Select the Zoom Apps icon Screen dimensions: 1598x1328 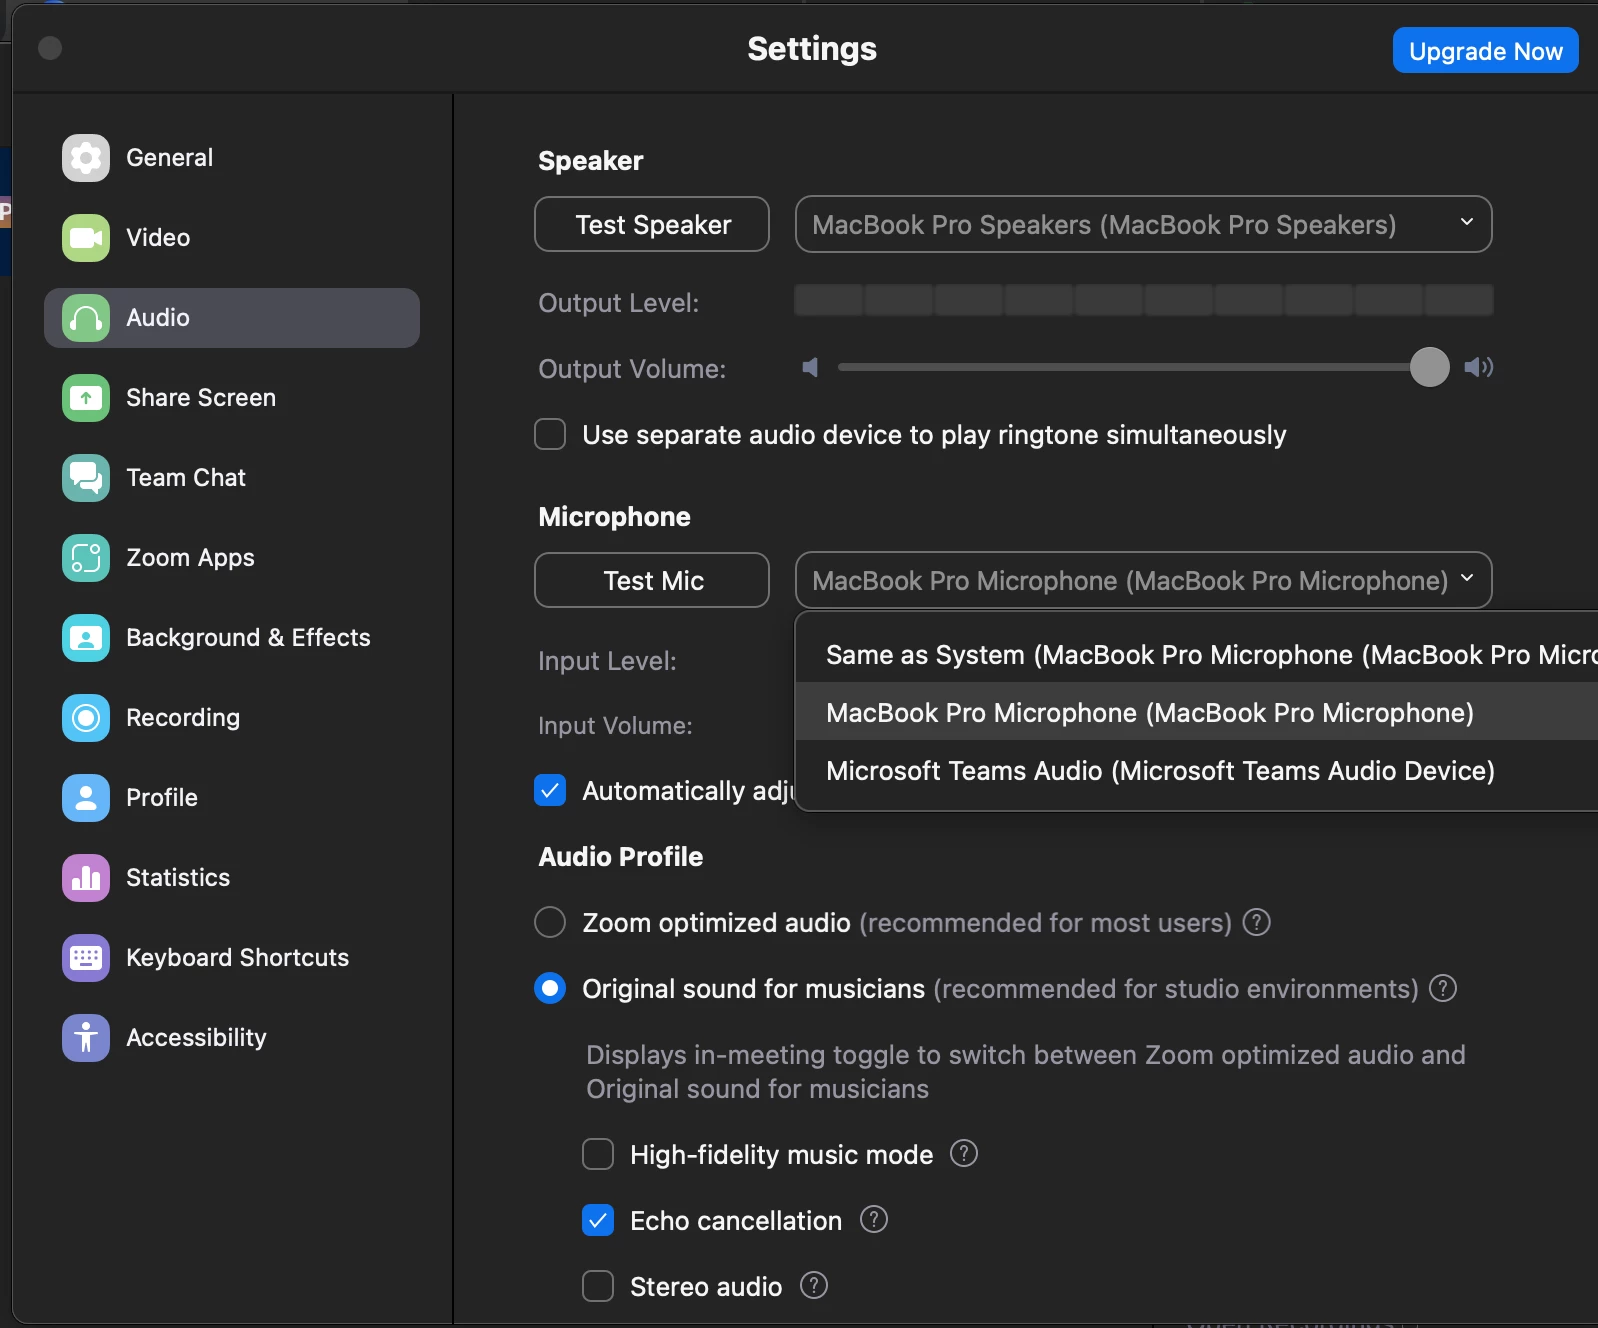86,558
